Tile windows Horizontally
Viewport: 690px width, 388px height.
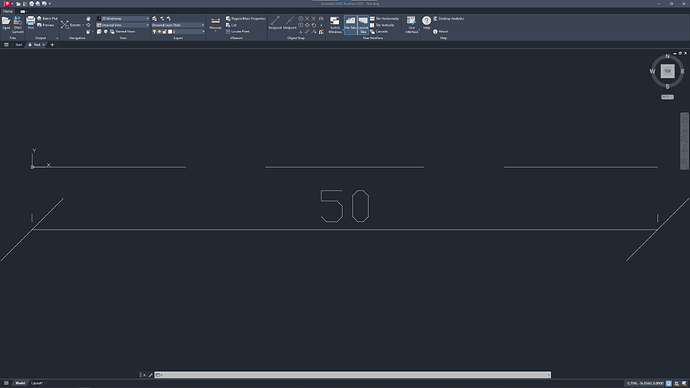(384, 18)
